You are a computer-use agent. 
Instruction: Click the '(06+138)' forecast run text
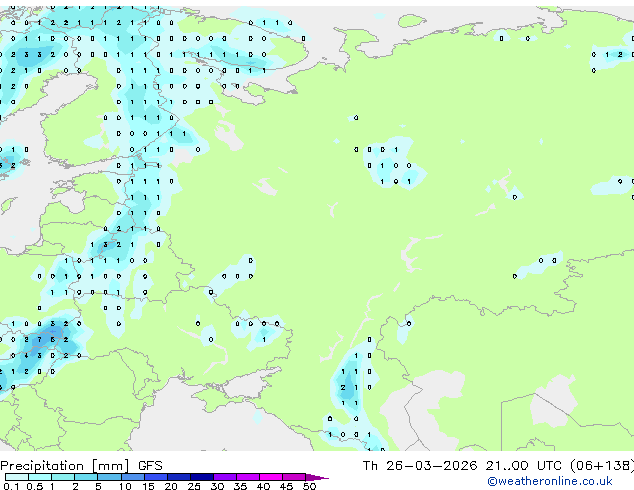pyautogui.click(x=602, y=466)
